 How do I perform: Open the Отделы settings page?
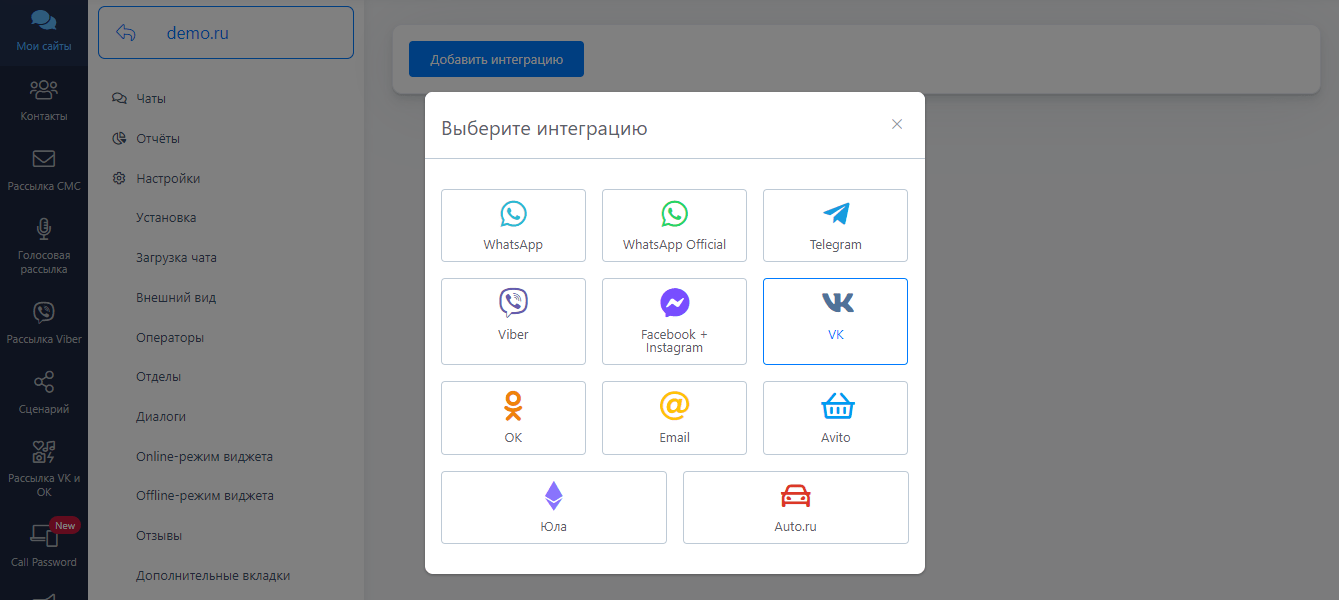pos(159,377)
